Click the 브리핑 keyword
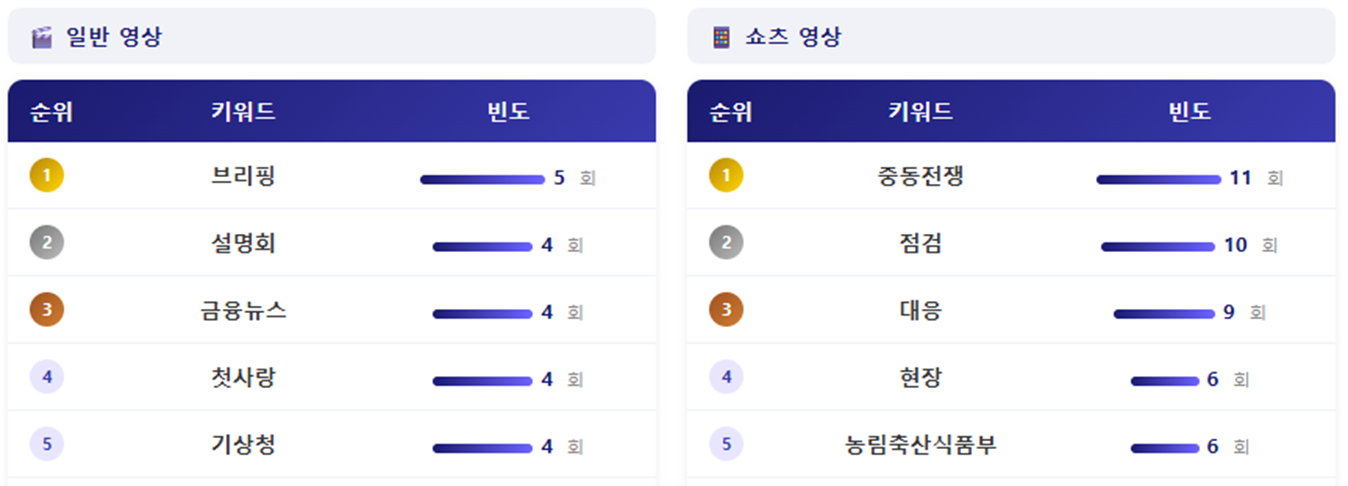Image resolution: width=1348 pixels, height=486 pixels. 243,177
